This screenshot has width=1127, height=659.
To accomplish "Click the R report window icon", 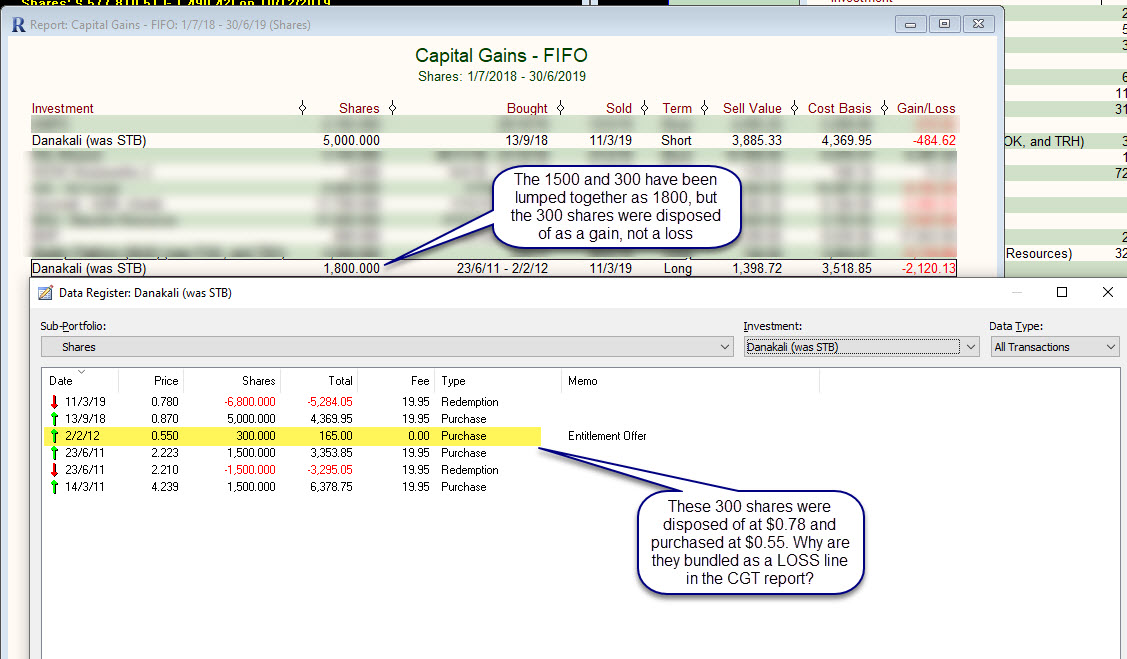I will [x=19, y=24].
